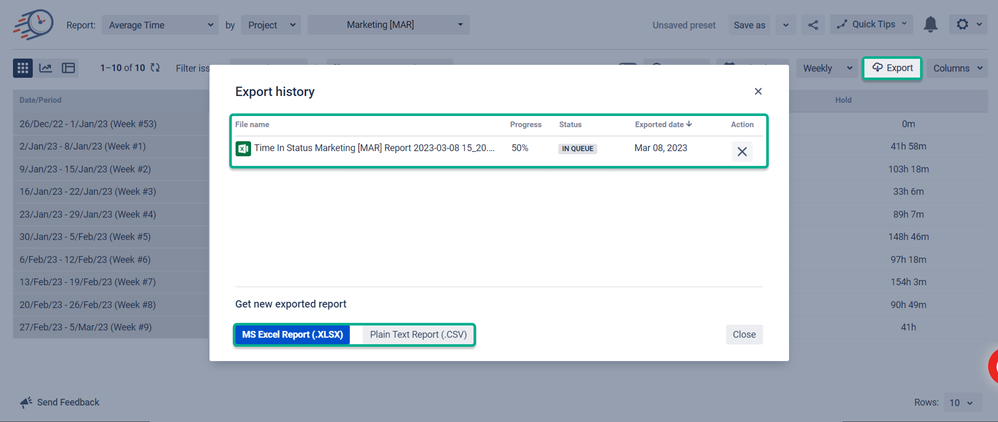This screenshot has width=998, height=422.
Task: Sort by Exported date column arrow
Action: pyautogui.click(x=689, y=124)
